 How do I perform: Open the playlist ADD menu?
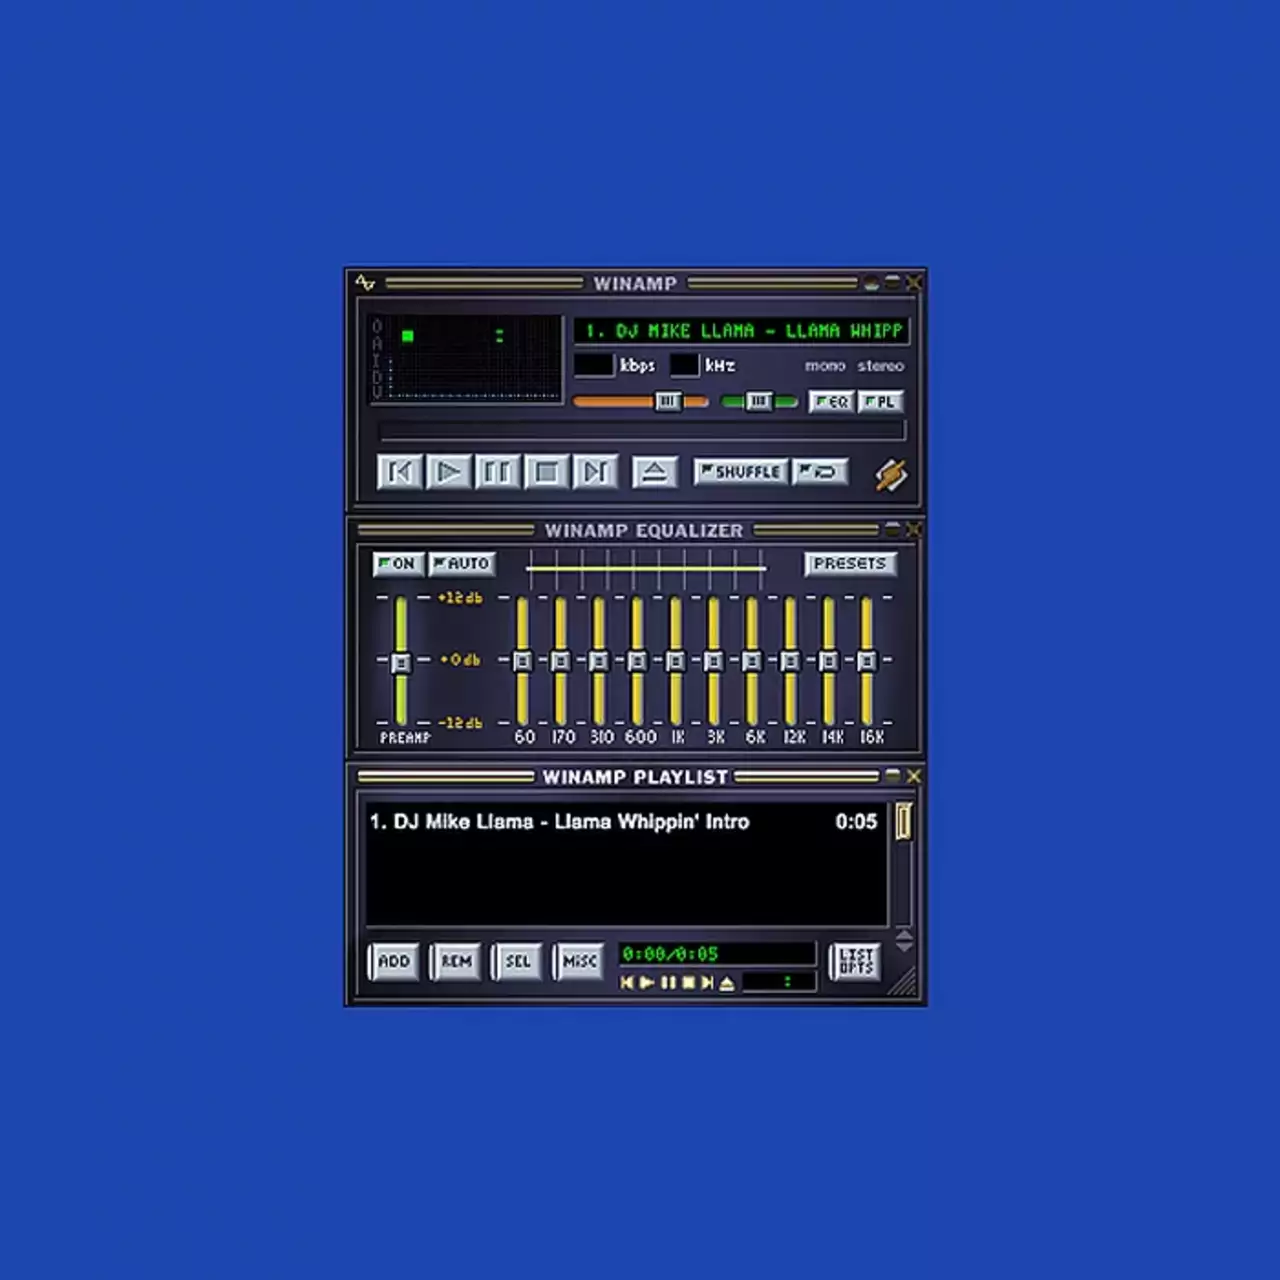[394, 962]
